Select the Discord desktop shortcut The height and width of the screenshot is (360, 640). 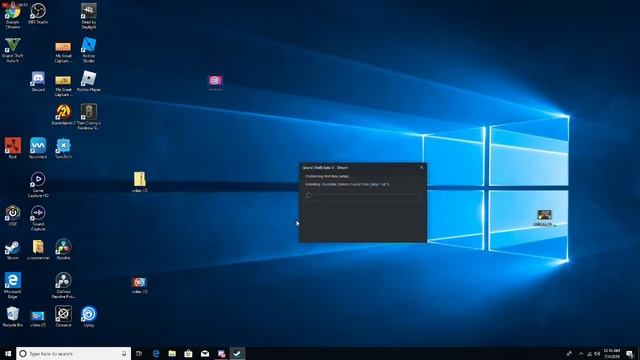coord(38,81)
